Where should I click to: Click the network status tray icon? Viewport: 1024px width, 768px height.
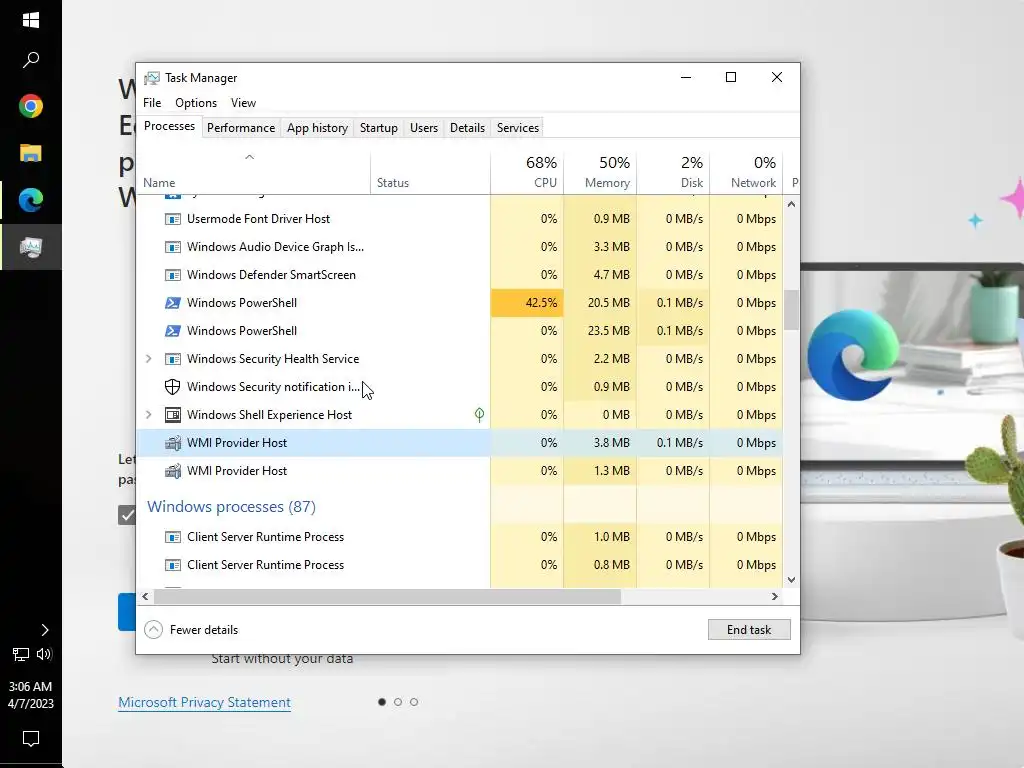pyautogui.click(x=20, y=654)
